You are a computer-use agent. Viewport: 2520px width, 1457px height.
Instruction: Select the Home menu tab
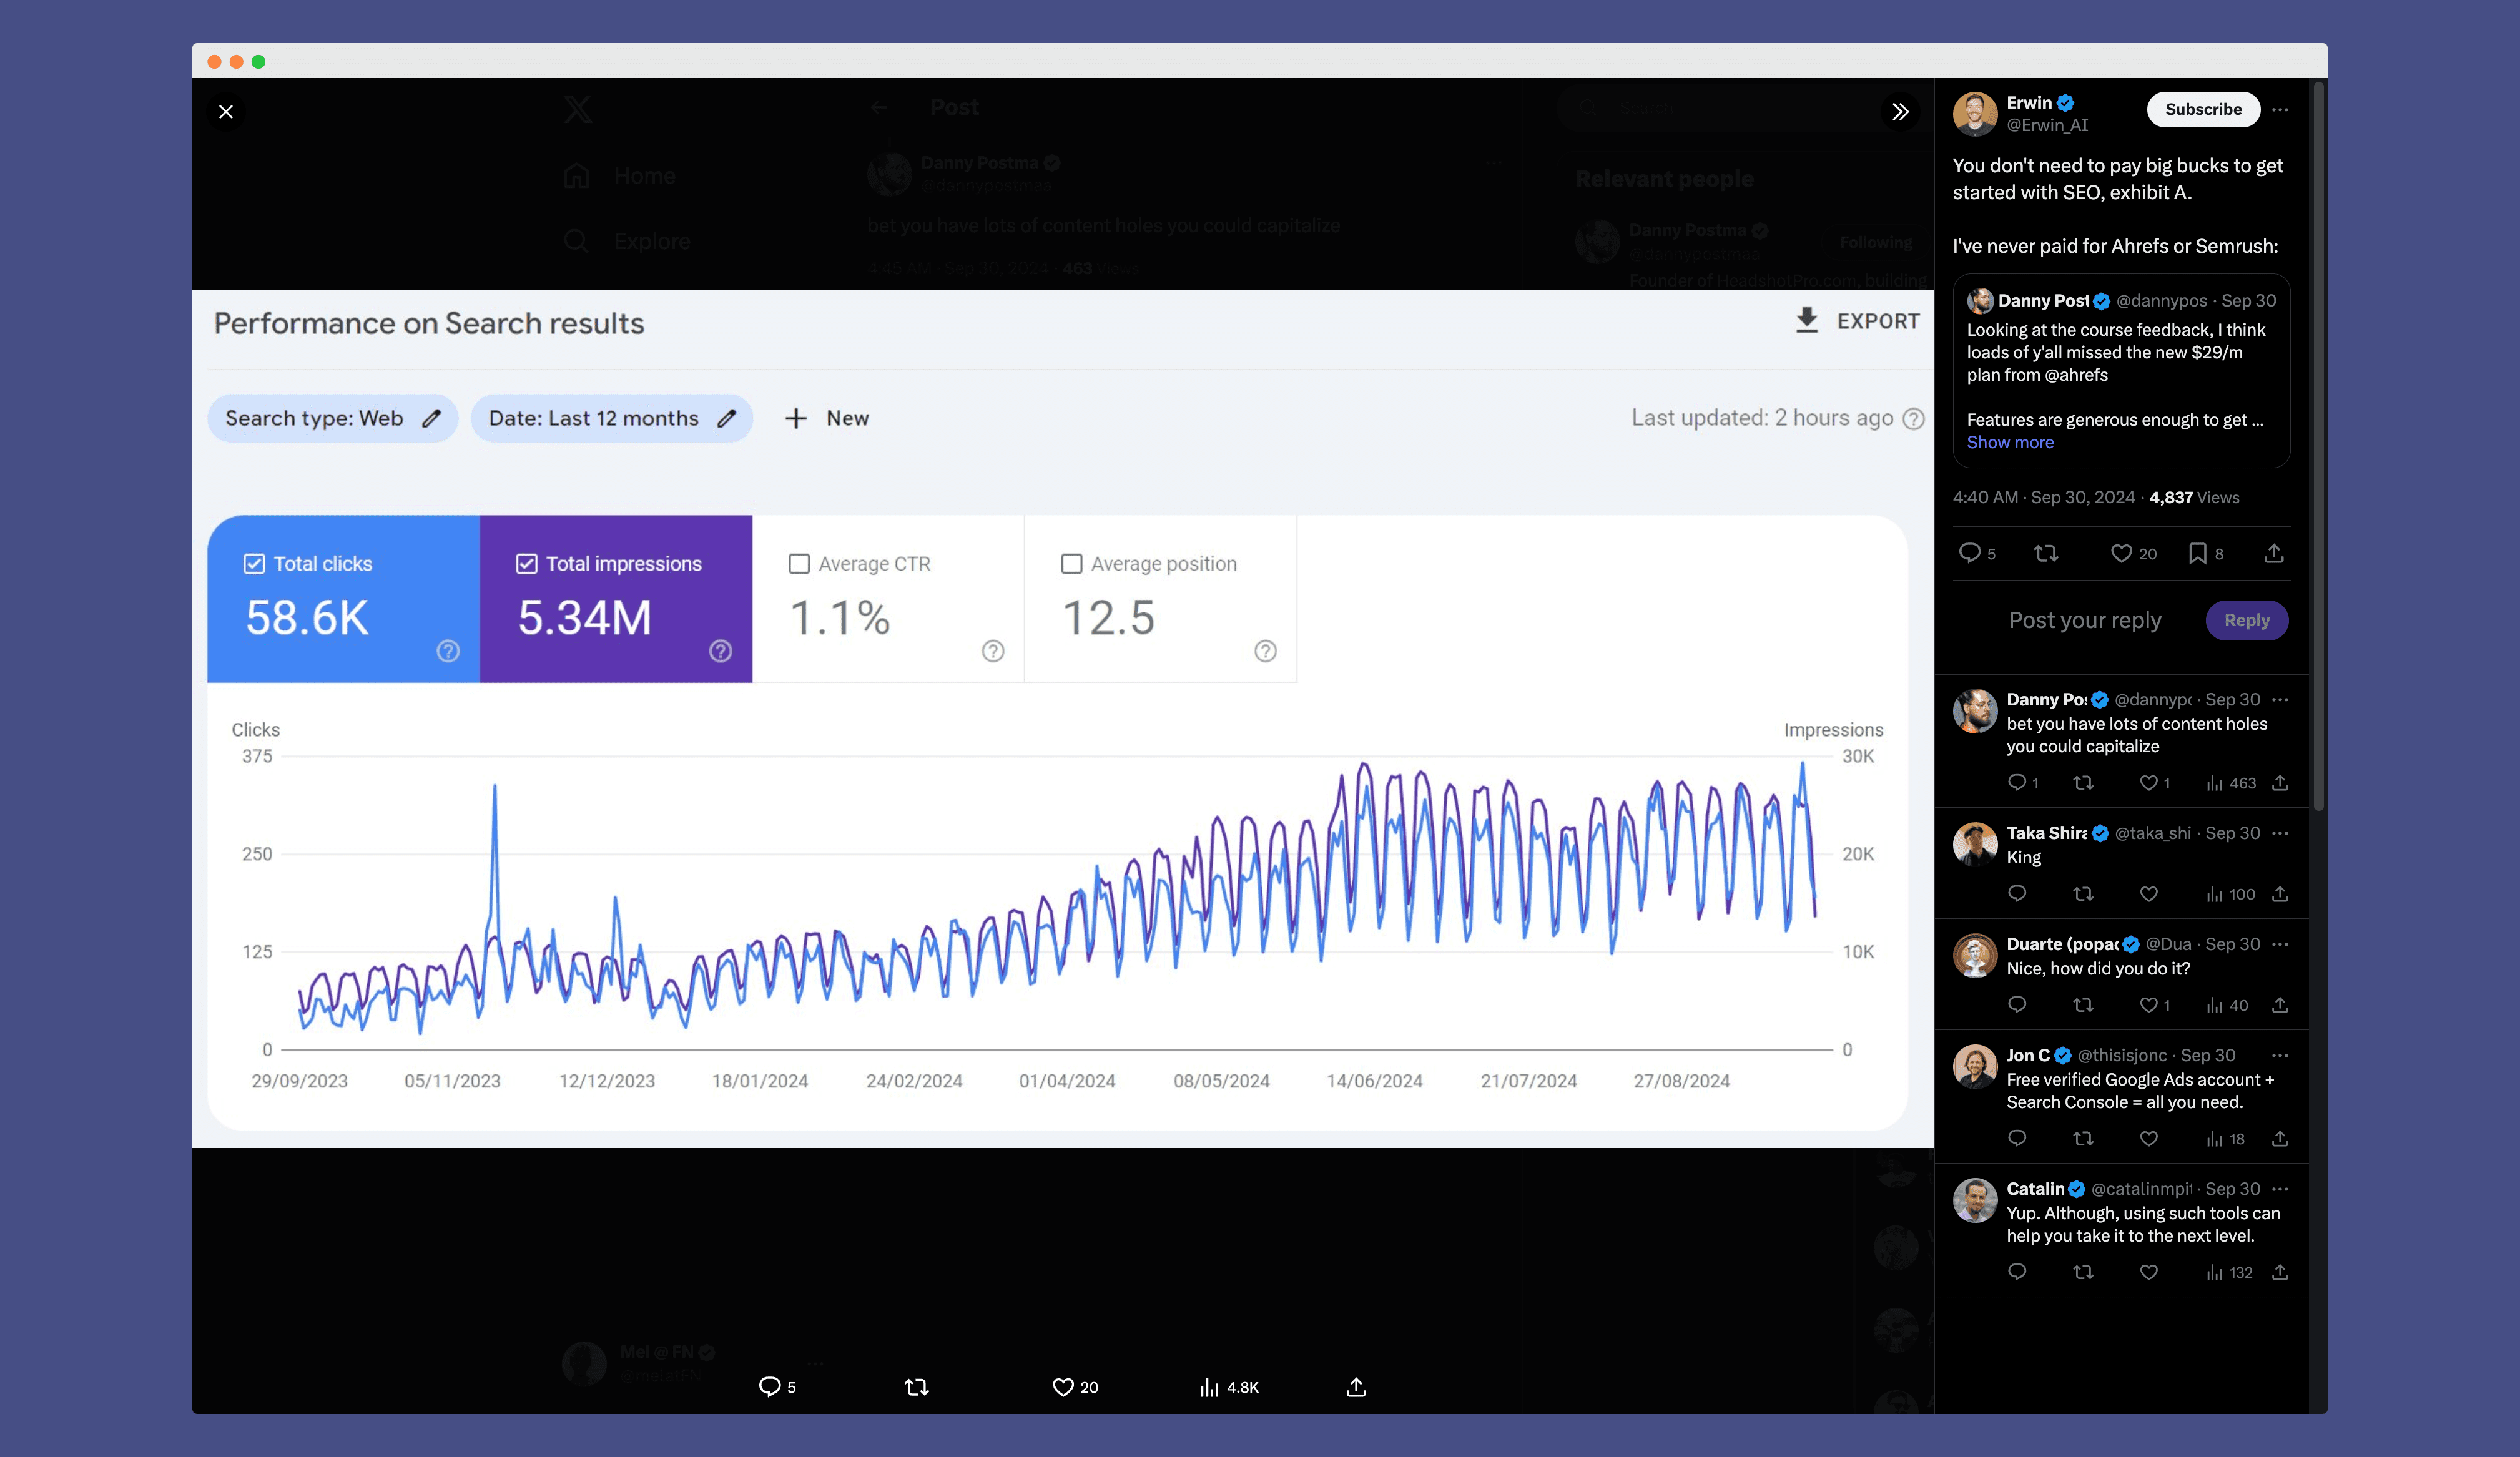(619, 175)
